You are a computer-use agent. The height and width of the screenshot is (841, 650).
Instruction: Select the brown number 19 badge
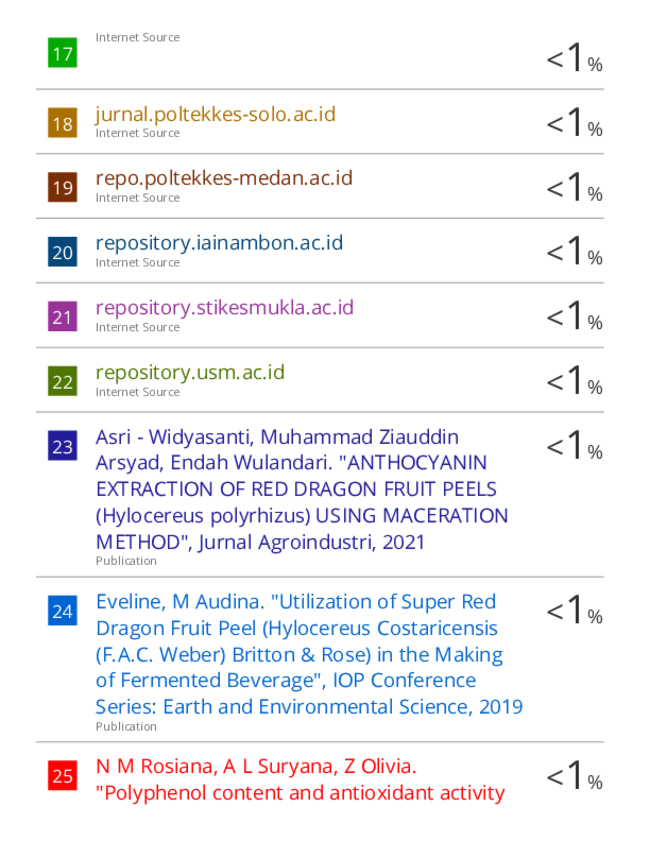[x=62, y=187]
